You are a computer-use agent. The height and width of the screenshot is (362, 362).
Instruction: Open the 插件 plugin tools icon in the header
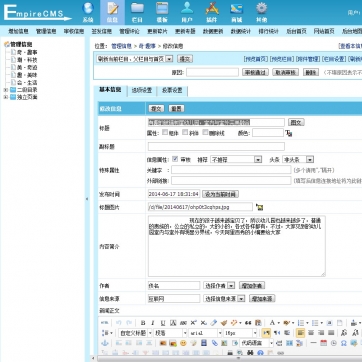(212, 8)
